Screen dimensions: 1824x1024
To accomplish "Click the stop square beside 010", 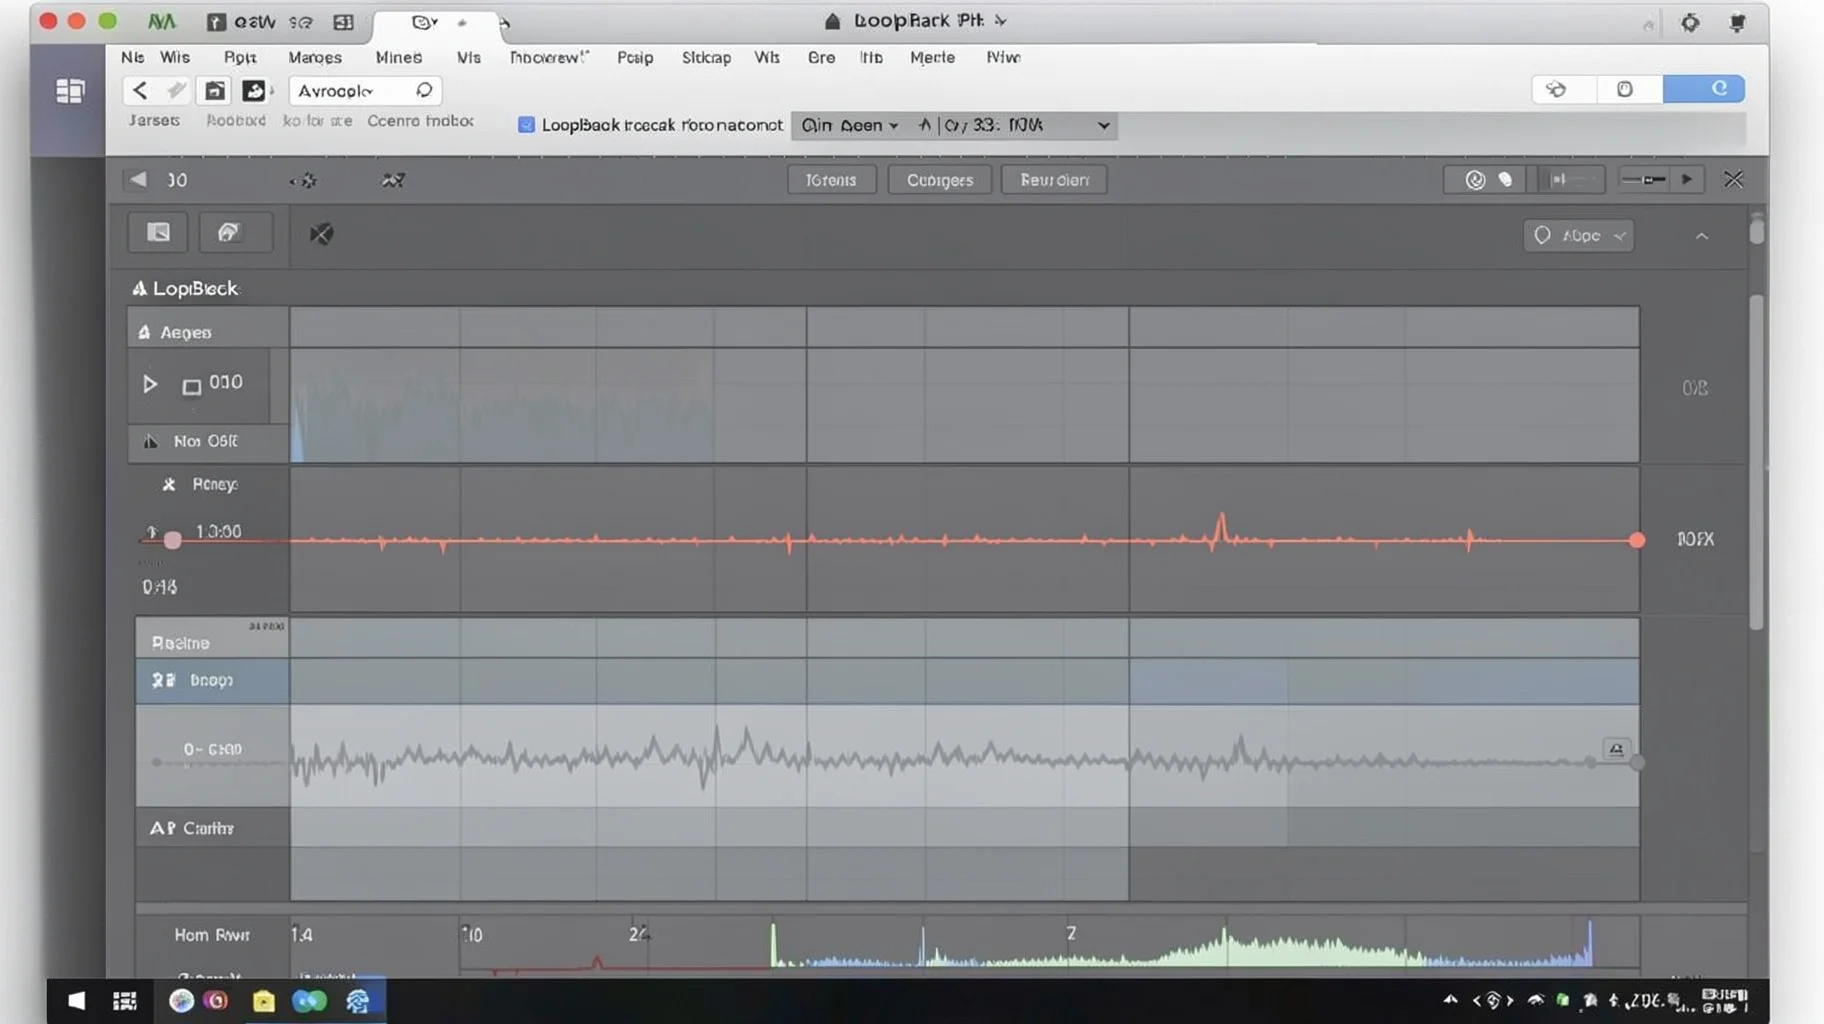I will (191, 386).
